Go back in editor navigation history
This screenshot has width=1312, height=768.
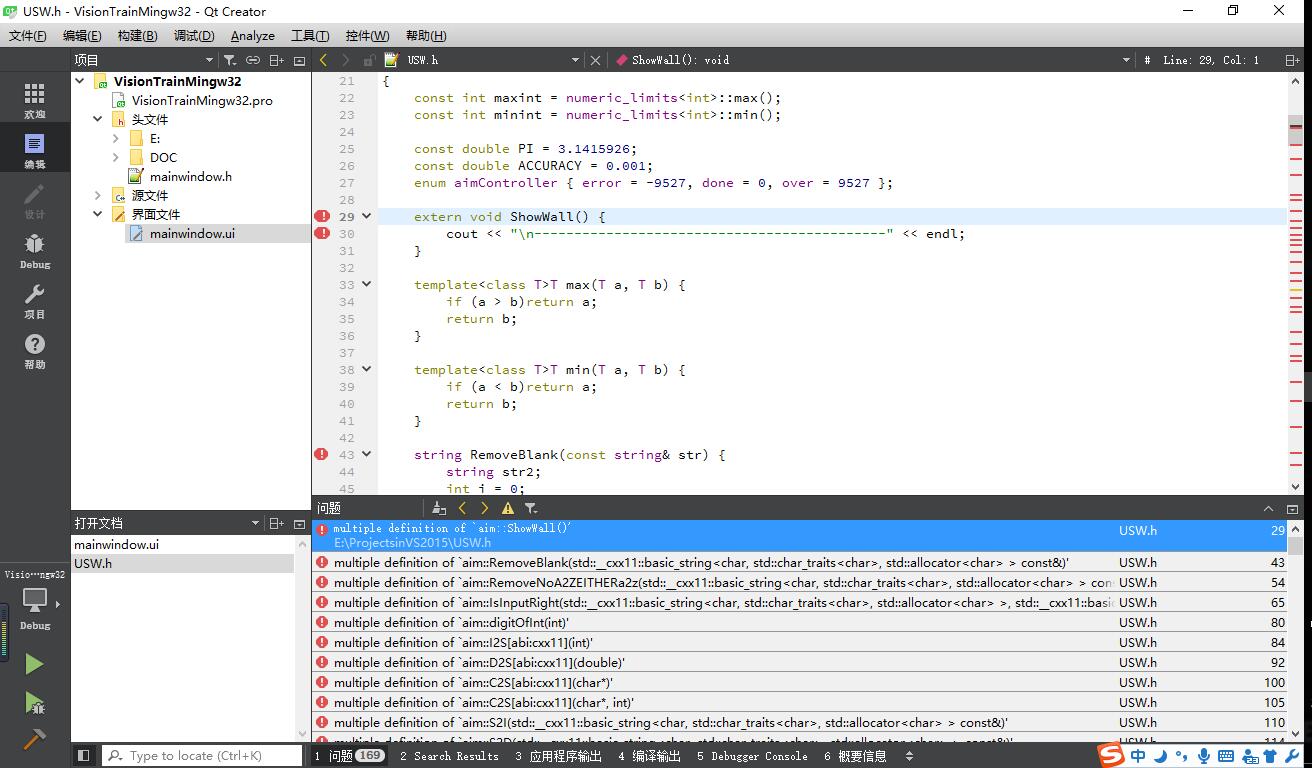tap(324, 60)
